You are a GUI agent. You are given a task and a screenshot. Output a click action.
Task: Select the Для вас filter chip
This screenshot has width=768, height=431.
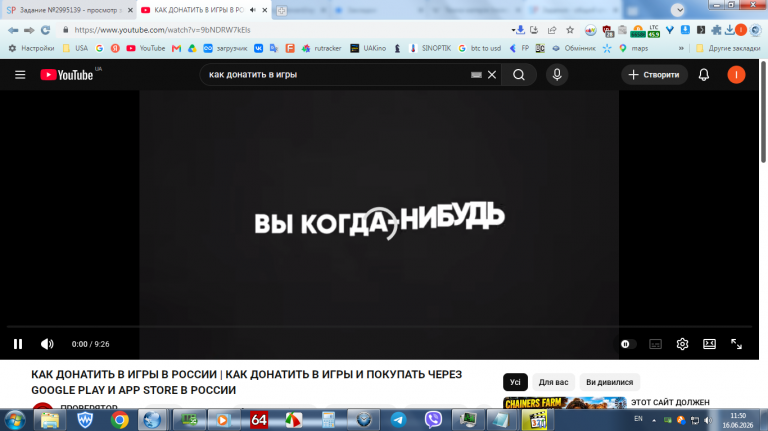coord(553,382)
